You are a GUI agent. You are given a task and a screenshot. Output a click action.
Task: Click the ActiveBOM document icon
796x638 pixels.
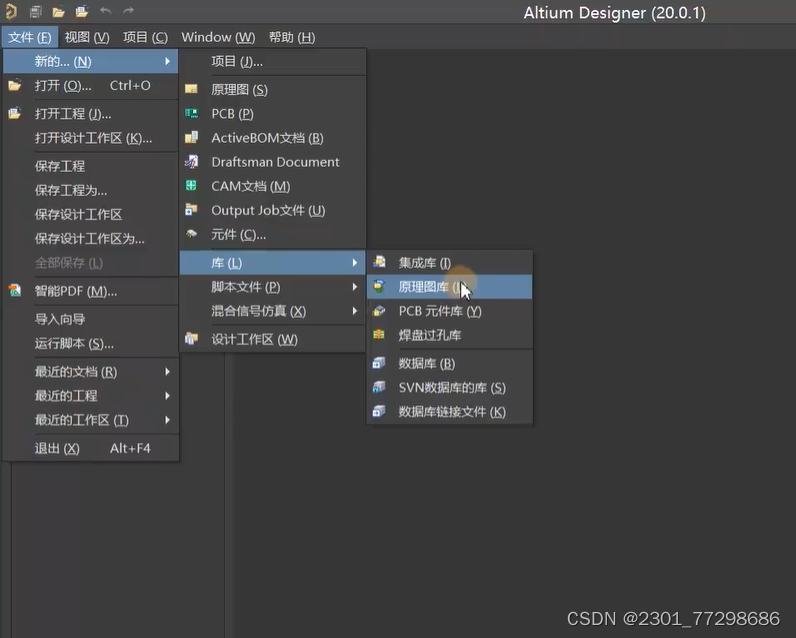(191, 137)
